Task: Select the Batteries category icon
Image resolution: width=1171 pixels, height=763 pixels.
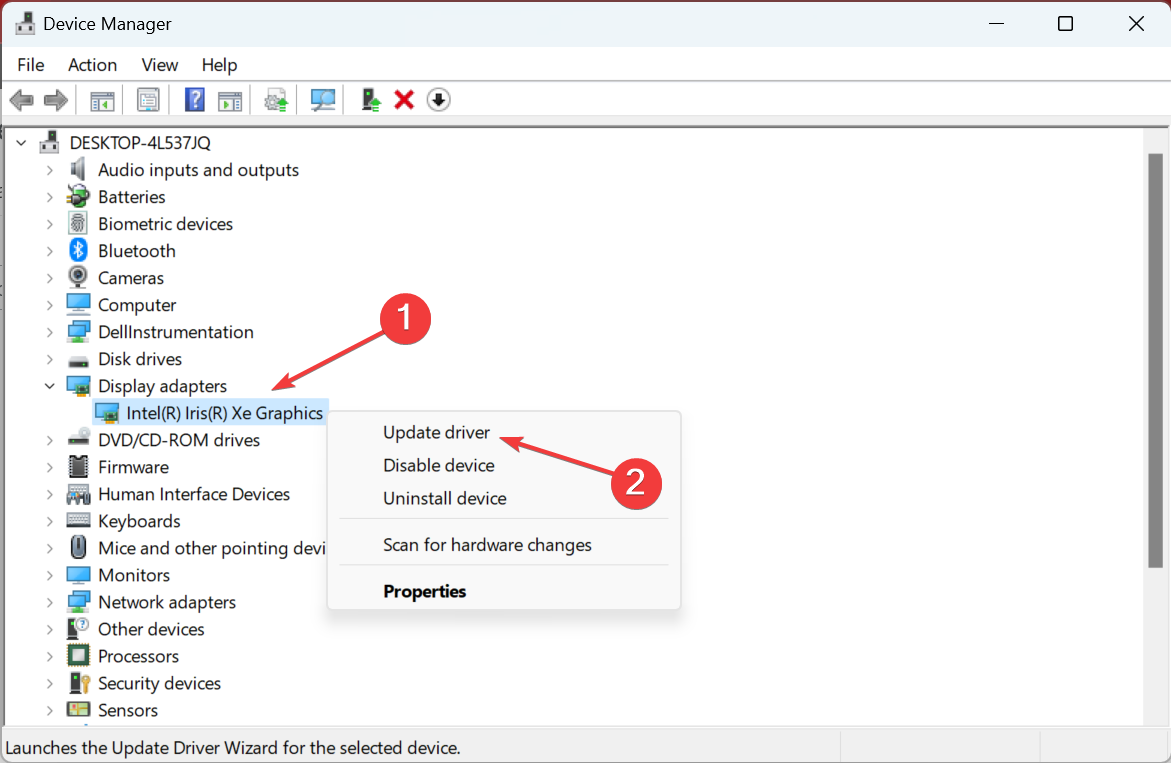Action: (x=78, y=197)
